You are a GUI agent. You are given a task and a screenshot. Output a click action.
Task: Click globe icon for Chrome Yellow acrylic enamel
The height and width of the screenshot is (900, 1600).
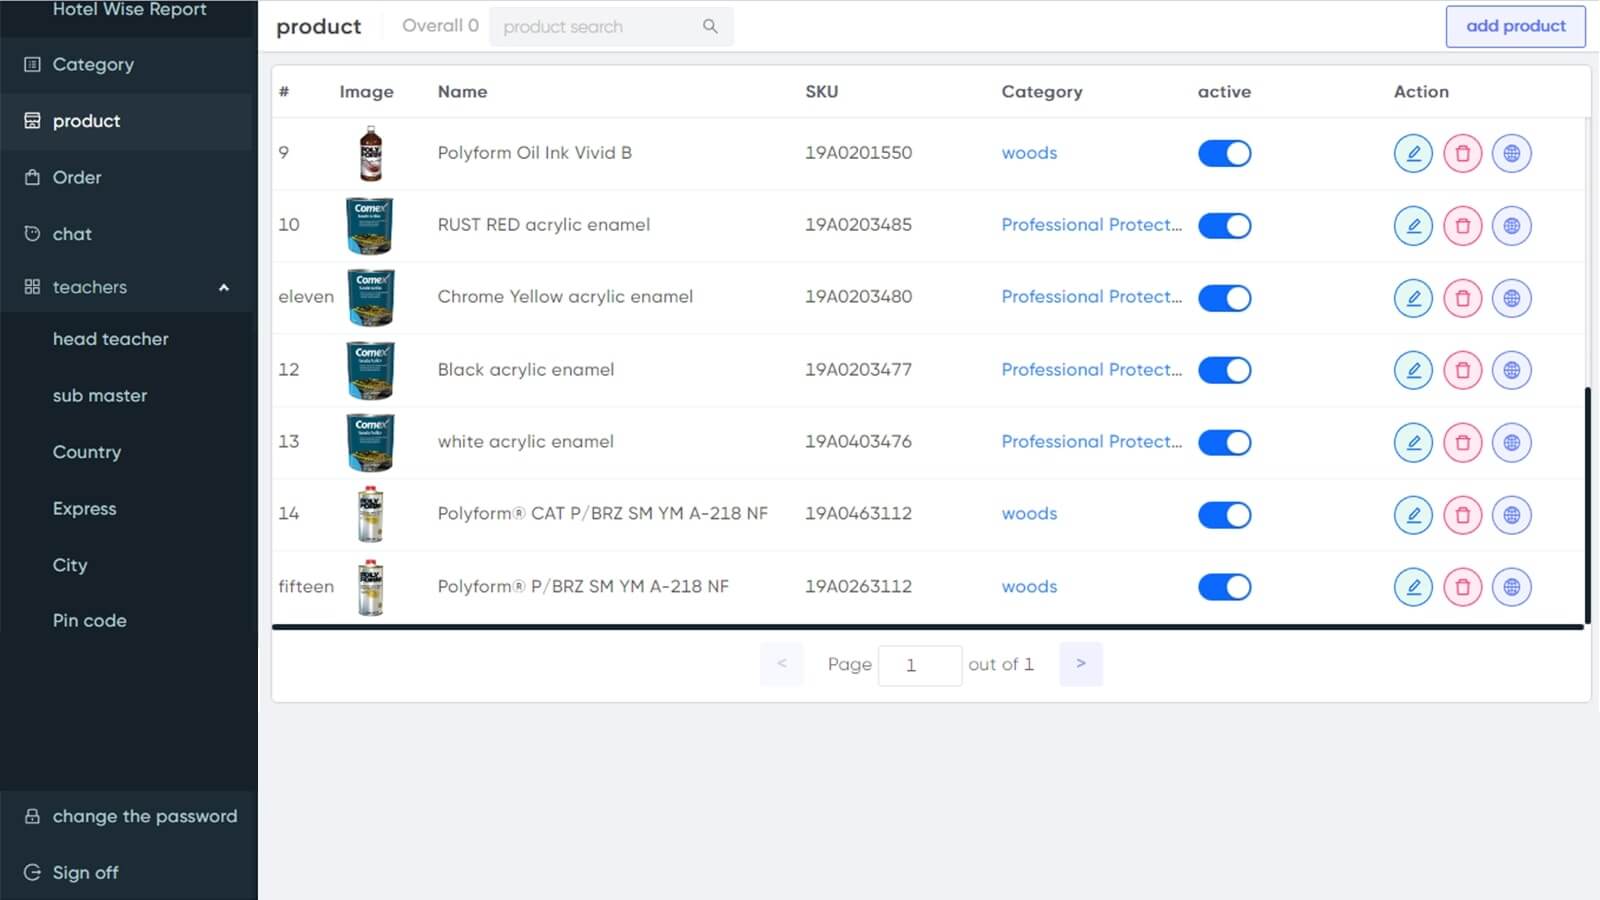point(1511,298)
